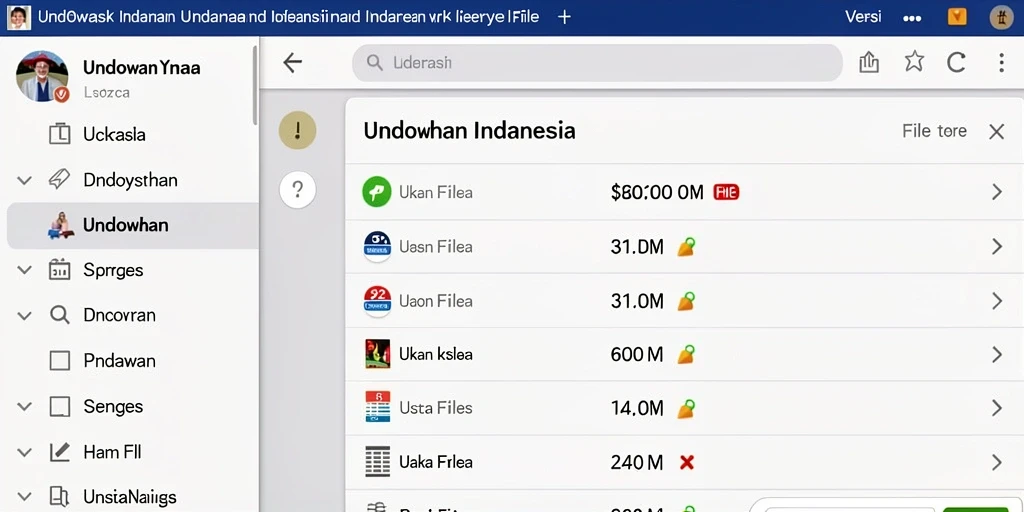The image size is (1024, 512).
Task: Click the orange shield icon in title bar
Action: 957,17
